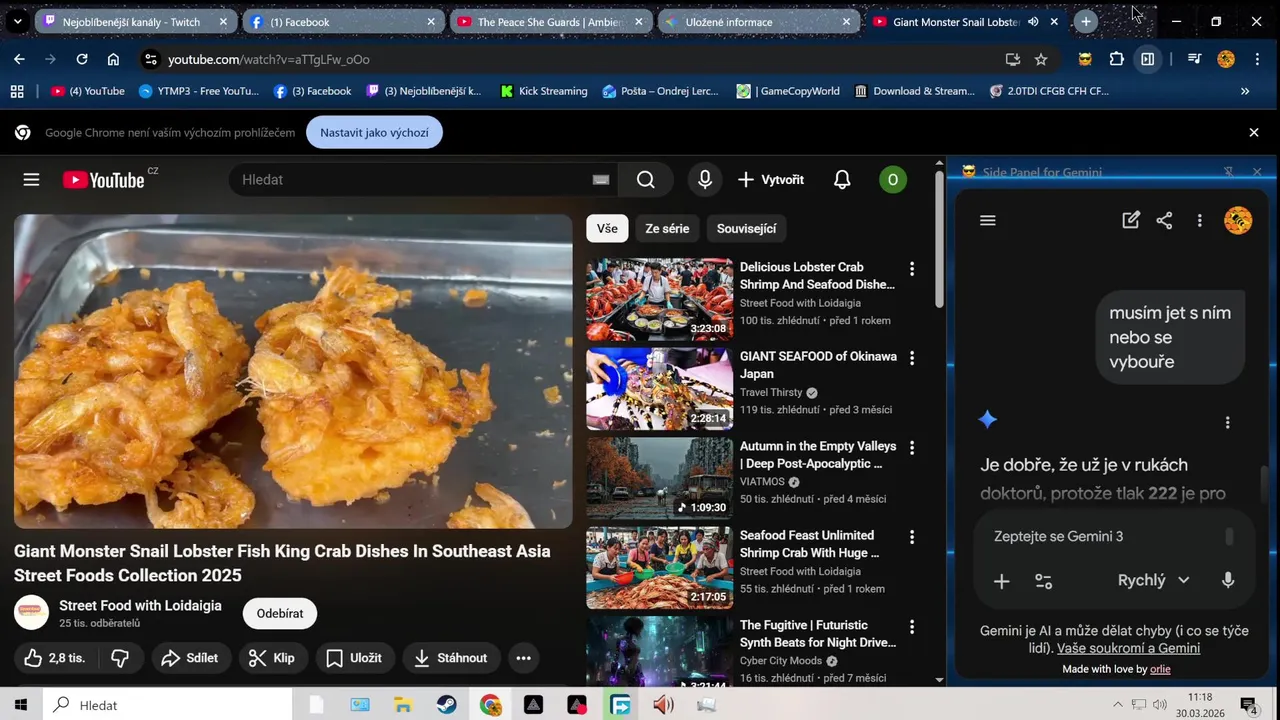Open Gemini side panel hamburger menu
The width and height of the screenshot is (1280, 720).
tap(988, 221)
